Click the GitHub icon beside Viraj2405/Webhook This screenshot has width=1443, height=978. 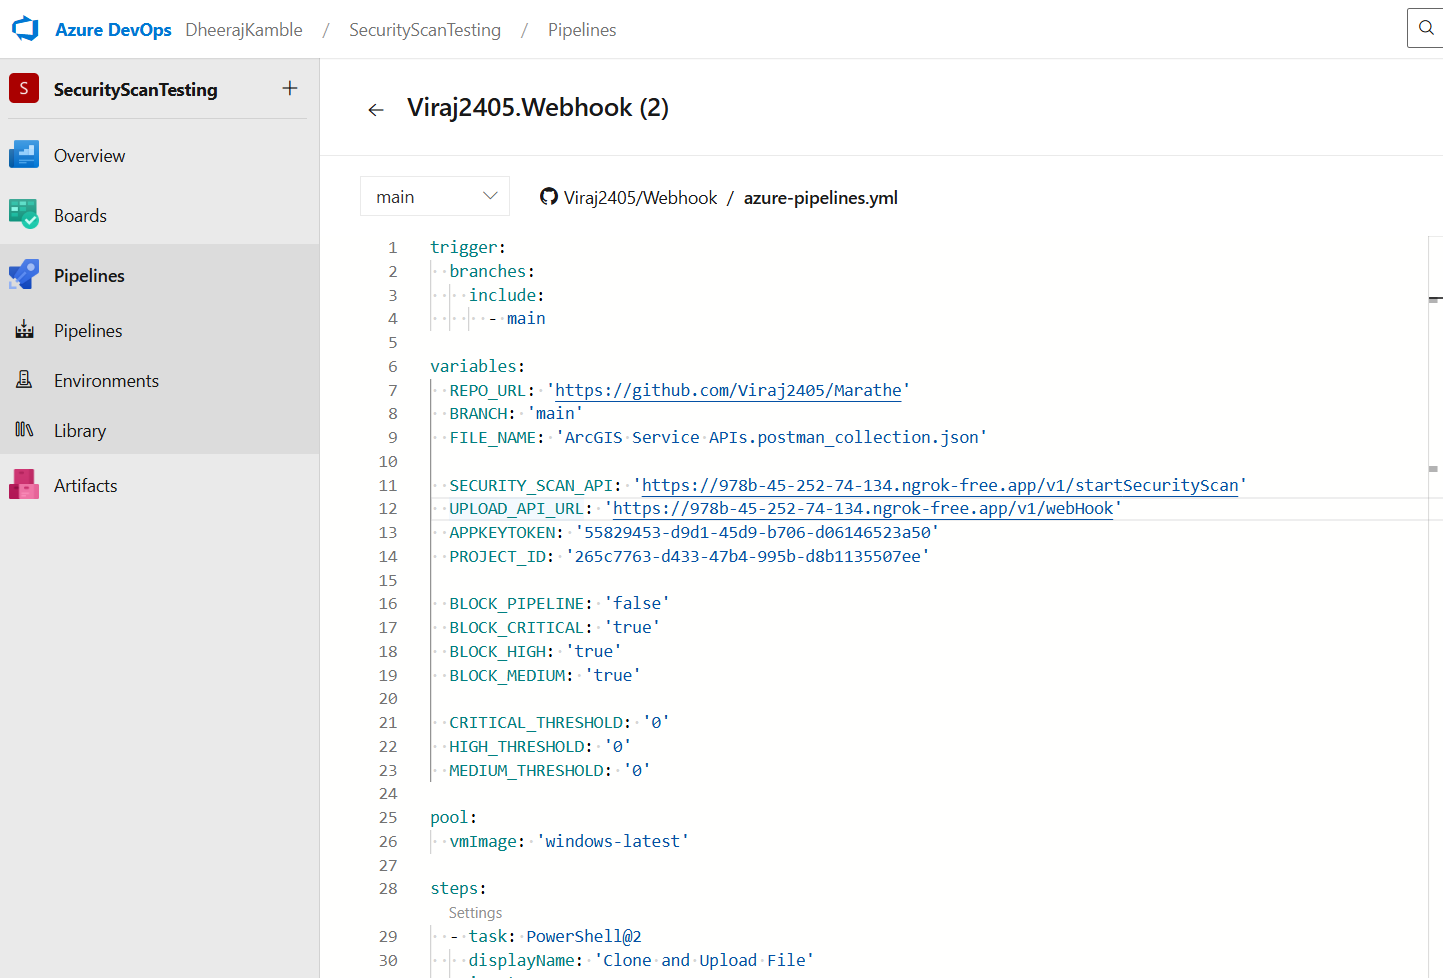(x=549, y=197)
